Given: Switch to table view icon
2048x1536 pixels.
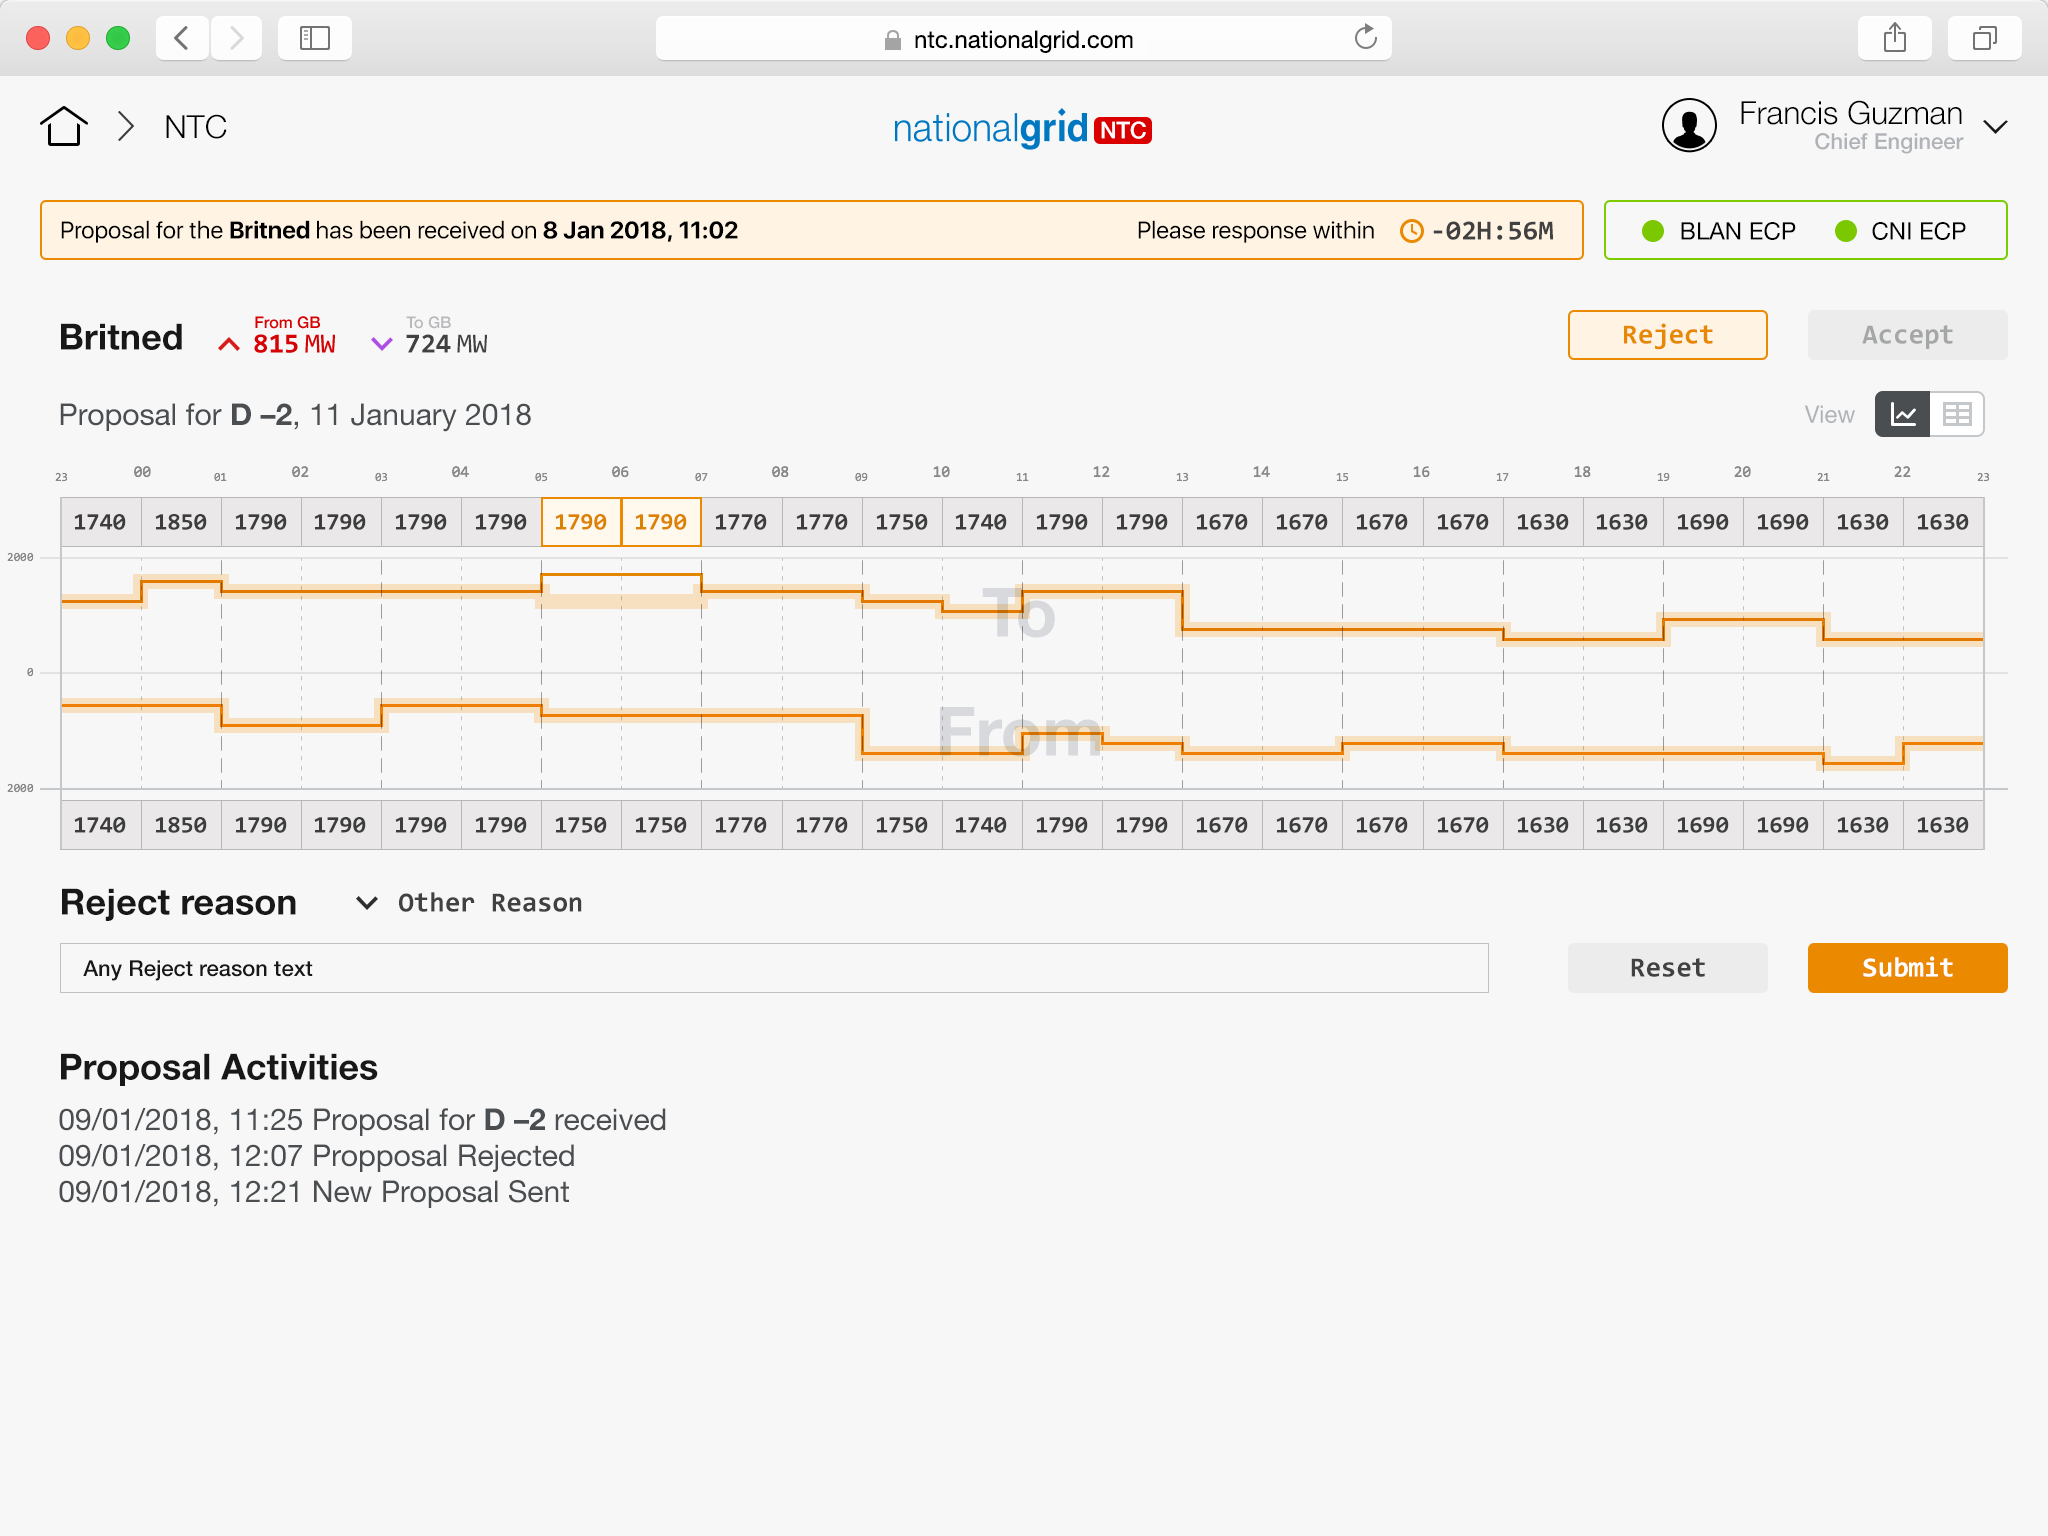Looking at the screenshot, I should click(x=1956, y=414).
